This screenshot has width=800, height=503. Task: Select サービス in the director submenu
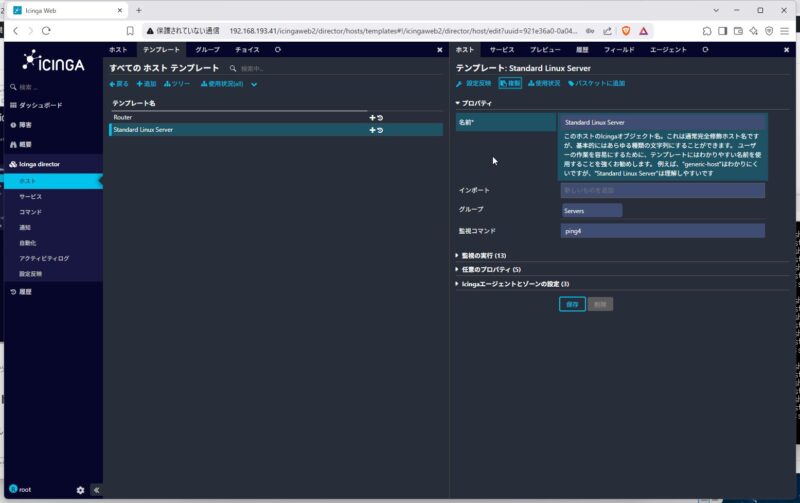pos(31,196)
